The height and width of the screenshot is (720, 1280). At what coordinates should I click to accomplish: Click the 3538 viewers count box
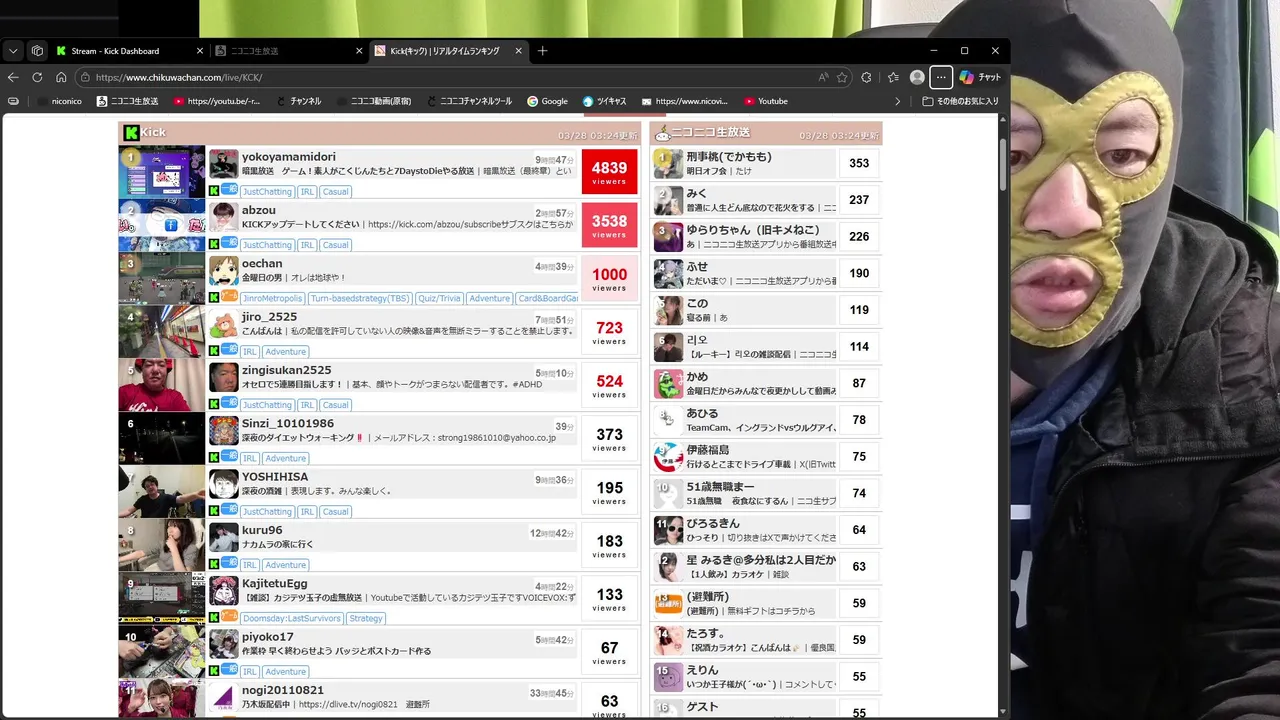point(609,225)
